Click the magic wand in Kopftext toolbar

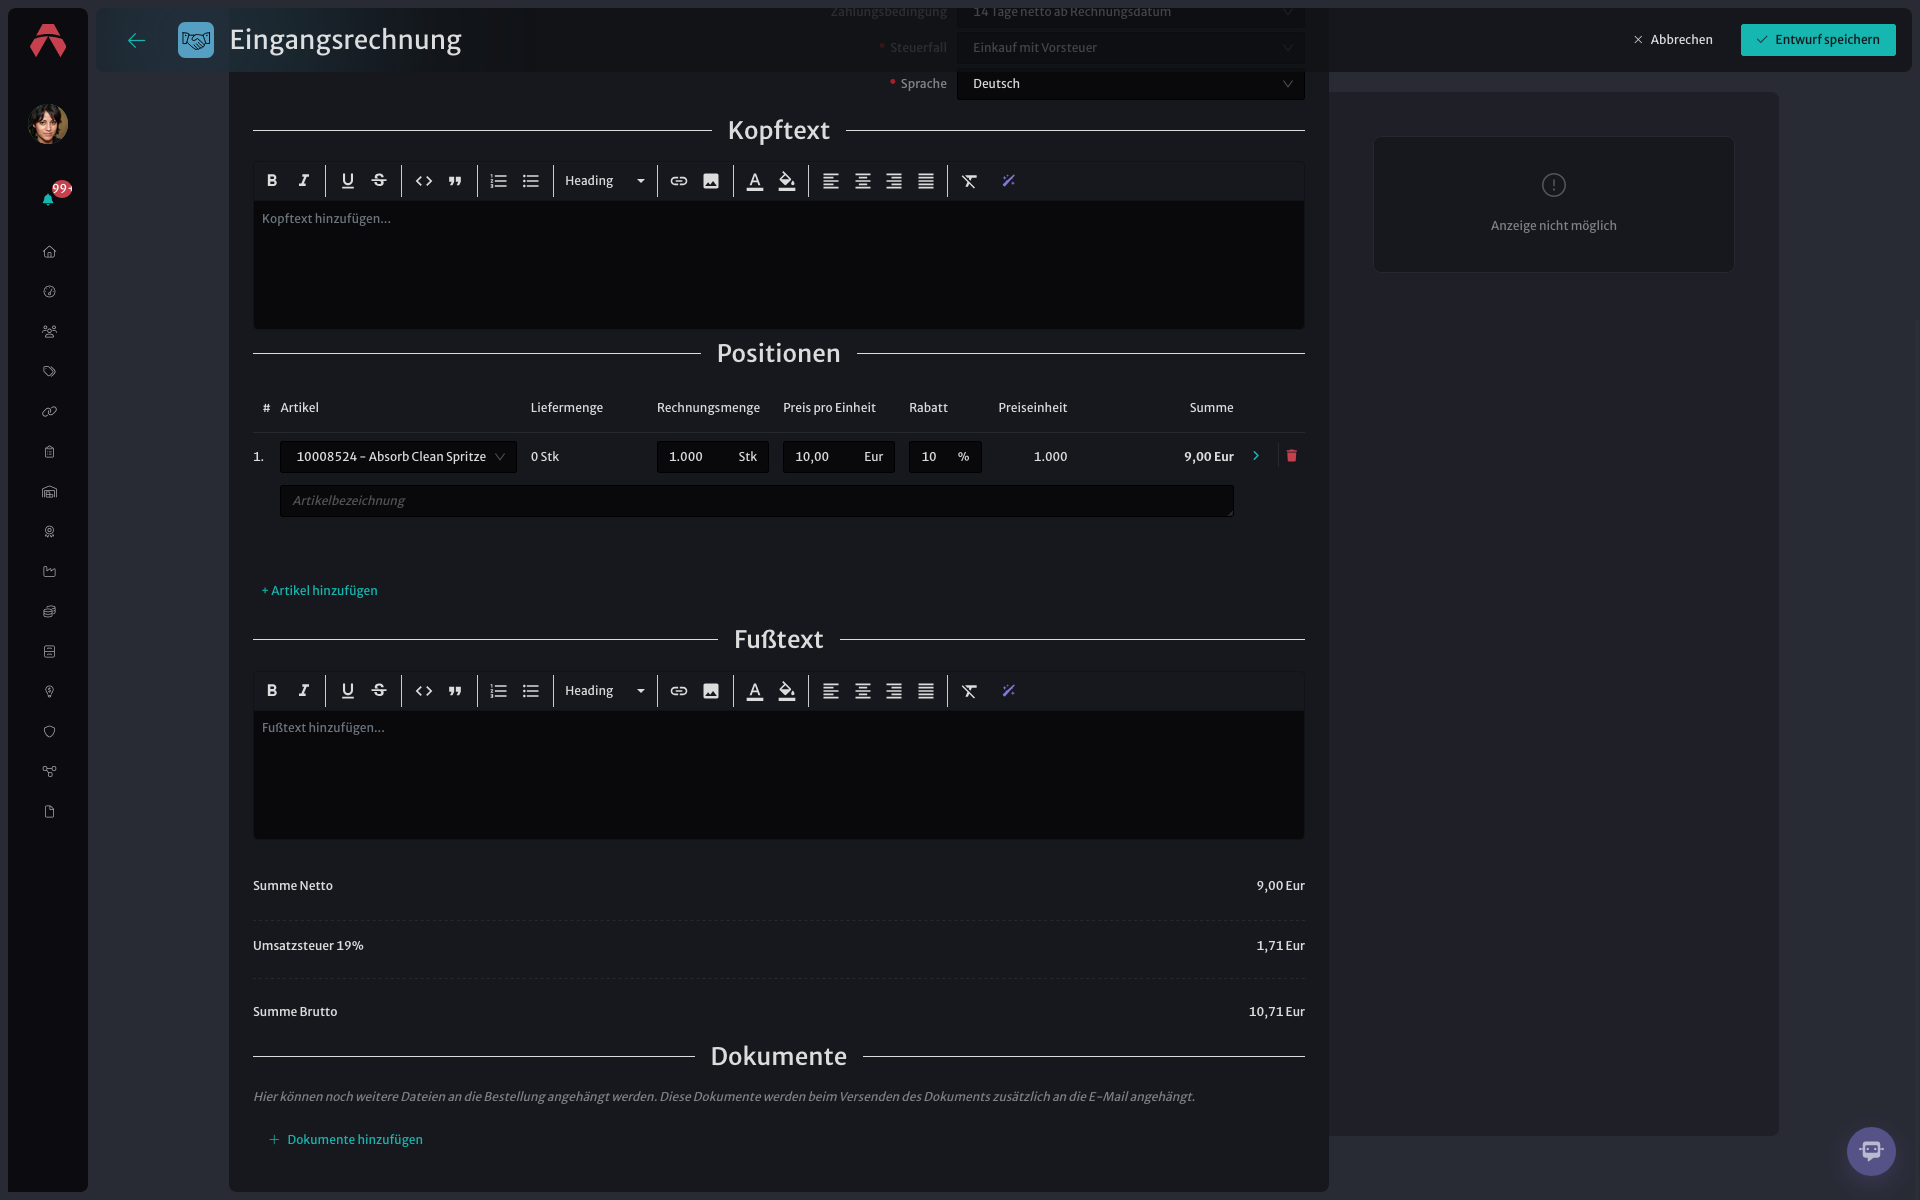(x=1009, y=181)
